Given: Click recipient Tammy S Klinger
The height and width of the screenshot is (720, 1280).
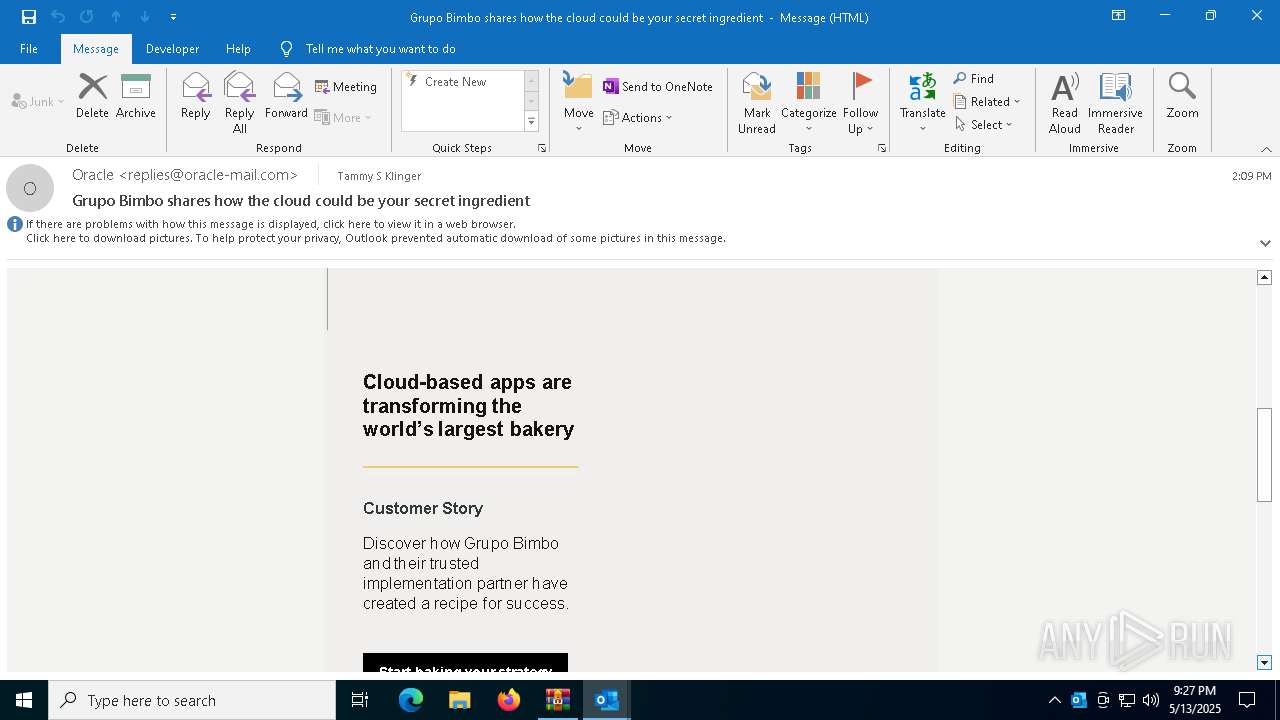Looking at the screenshot, I should (379, 176).
